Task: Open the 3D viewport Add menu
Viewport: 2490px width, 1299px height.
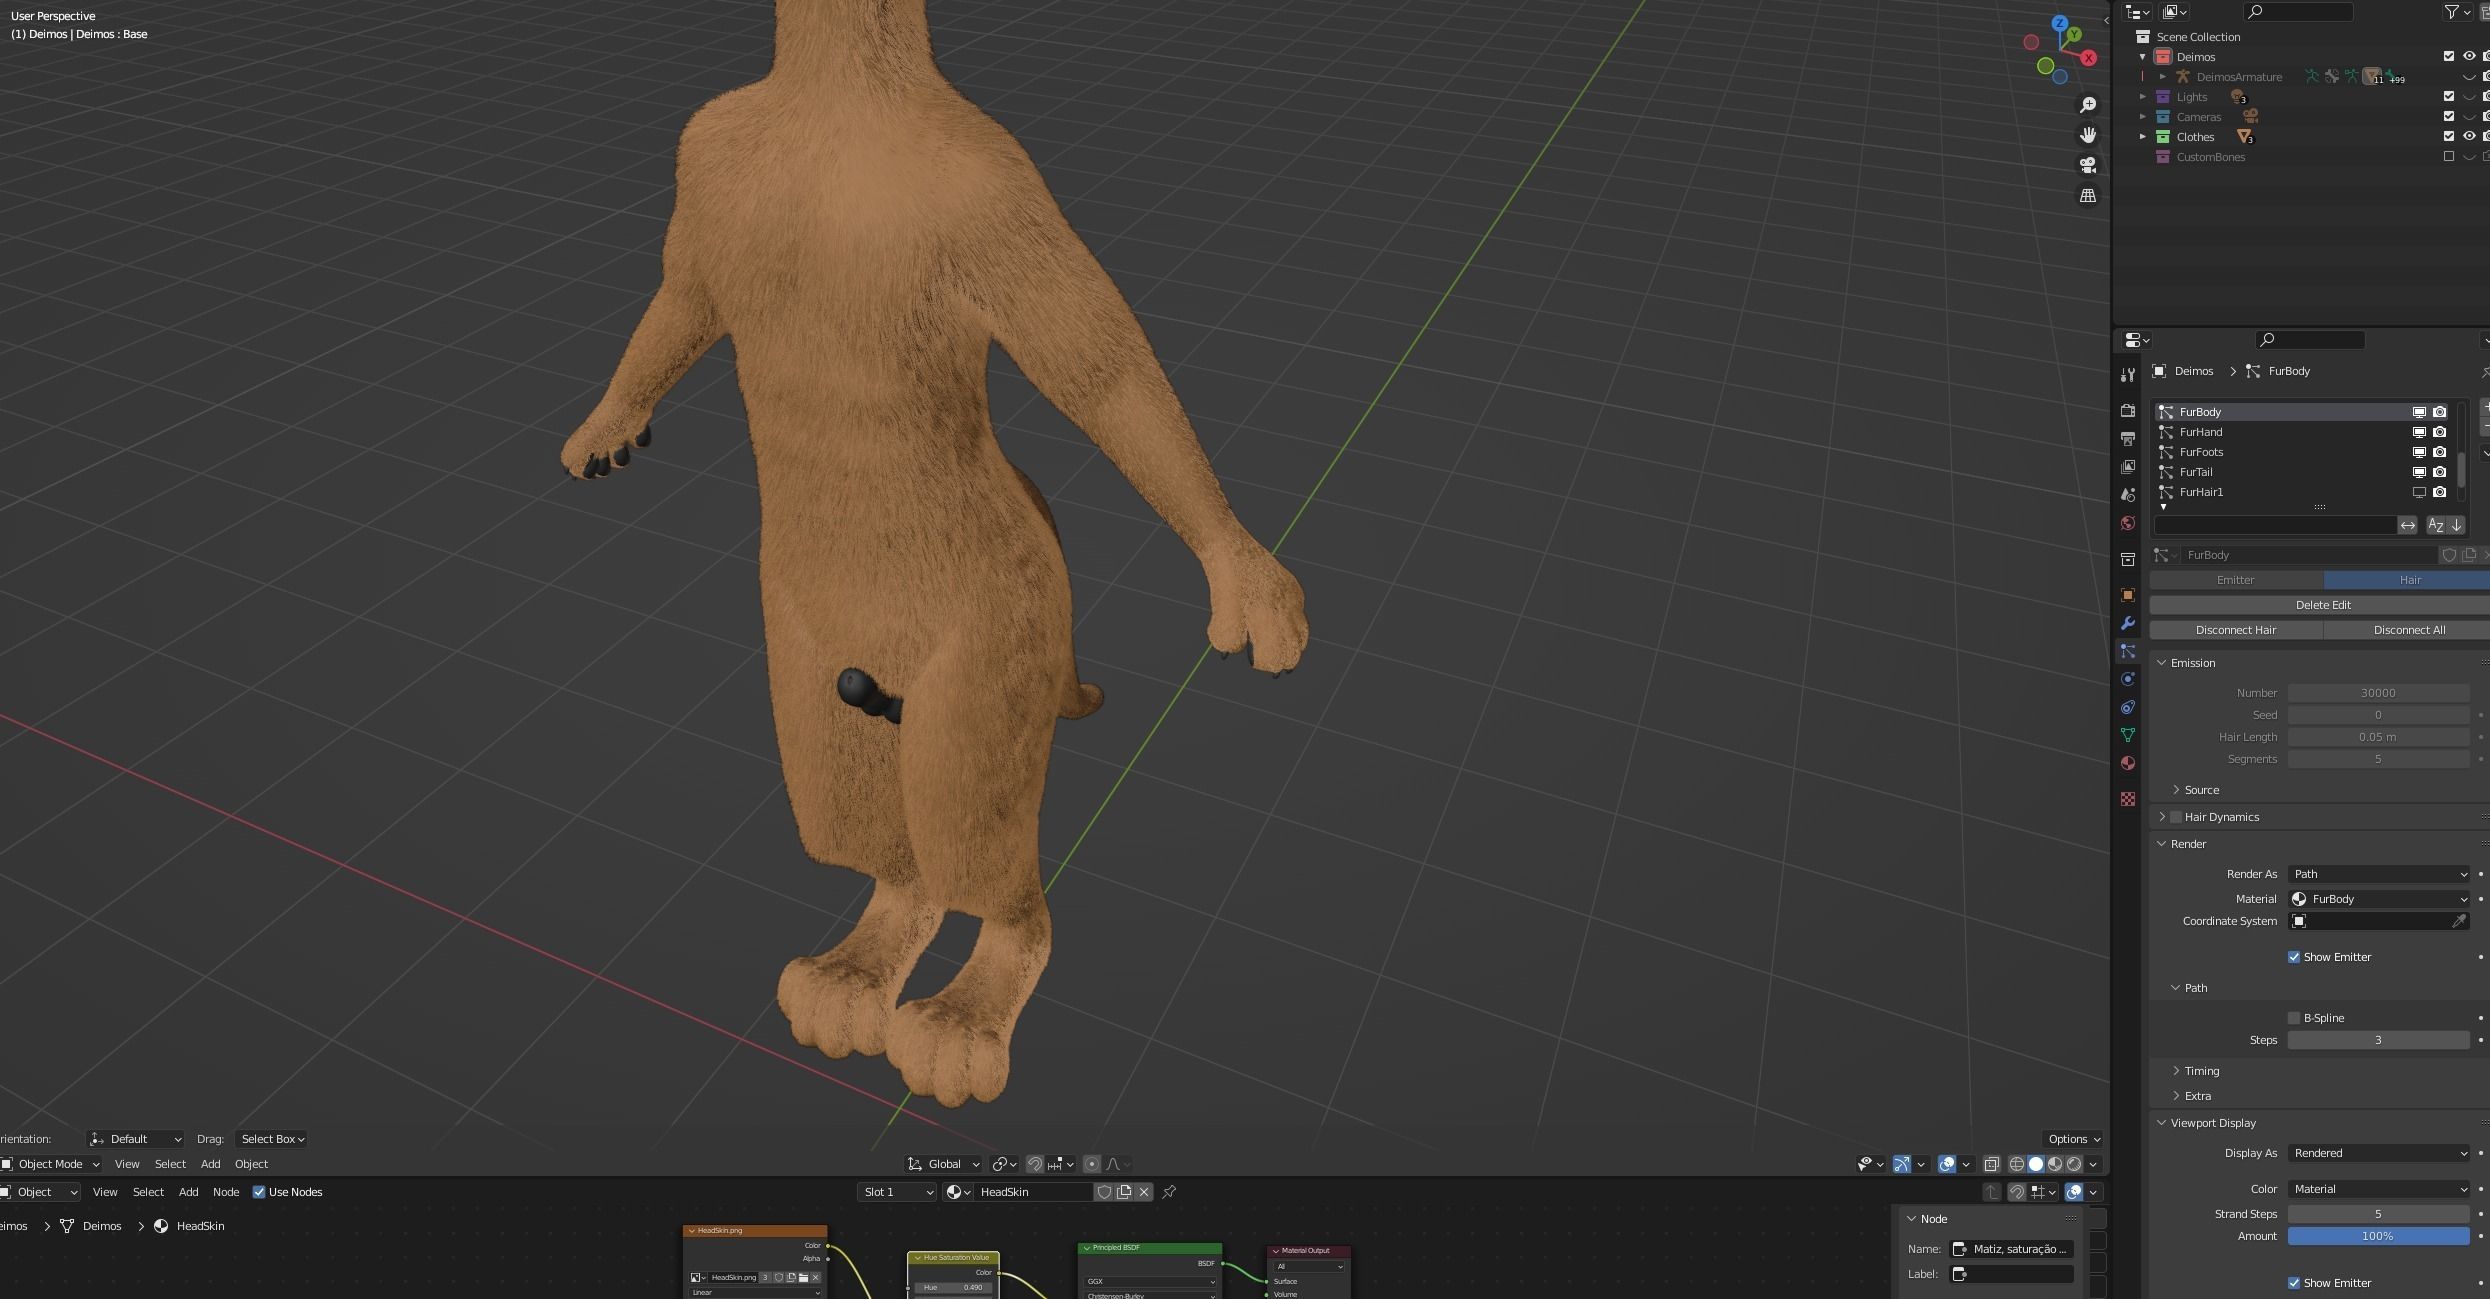Action: [210, 1164]
